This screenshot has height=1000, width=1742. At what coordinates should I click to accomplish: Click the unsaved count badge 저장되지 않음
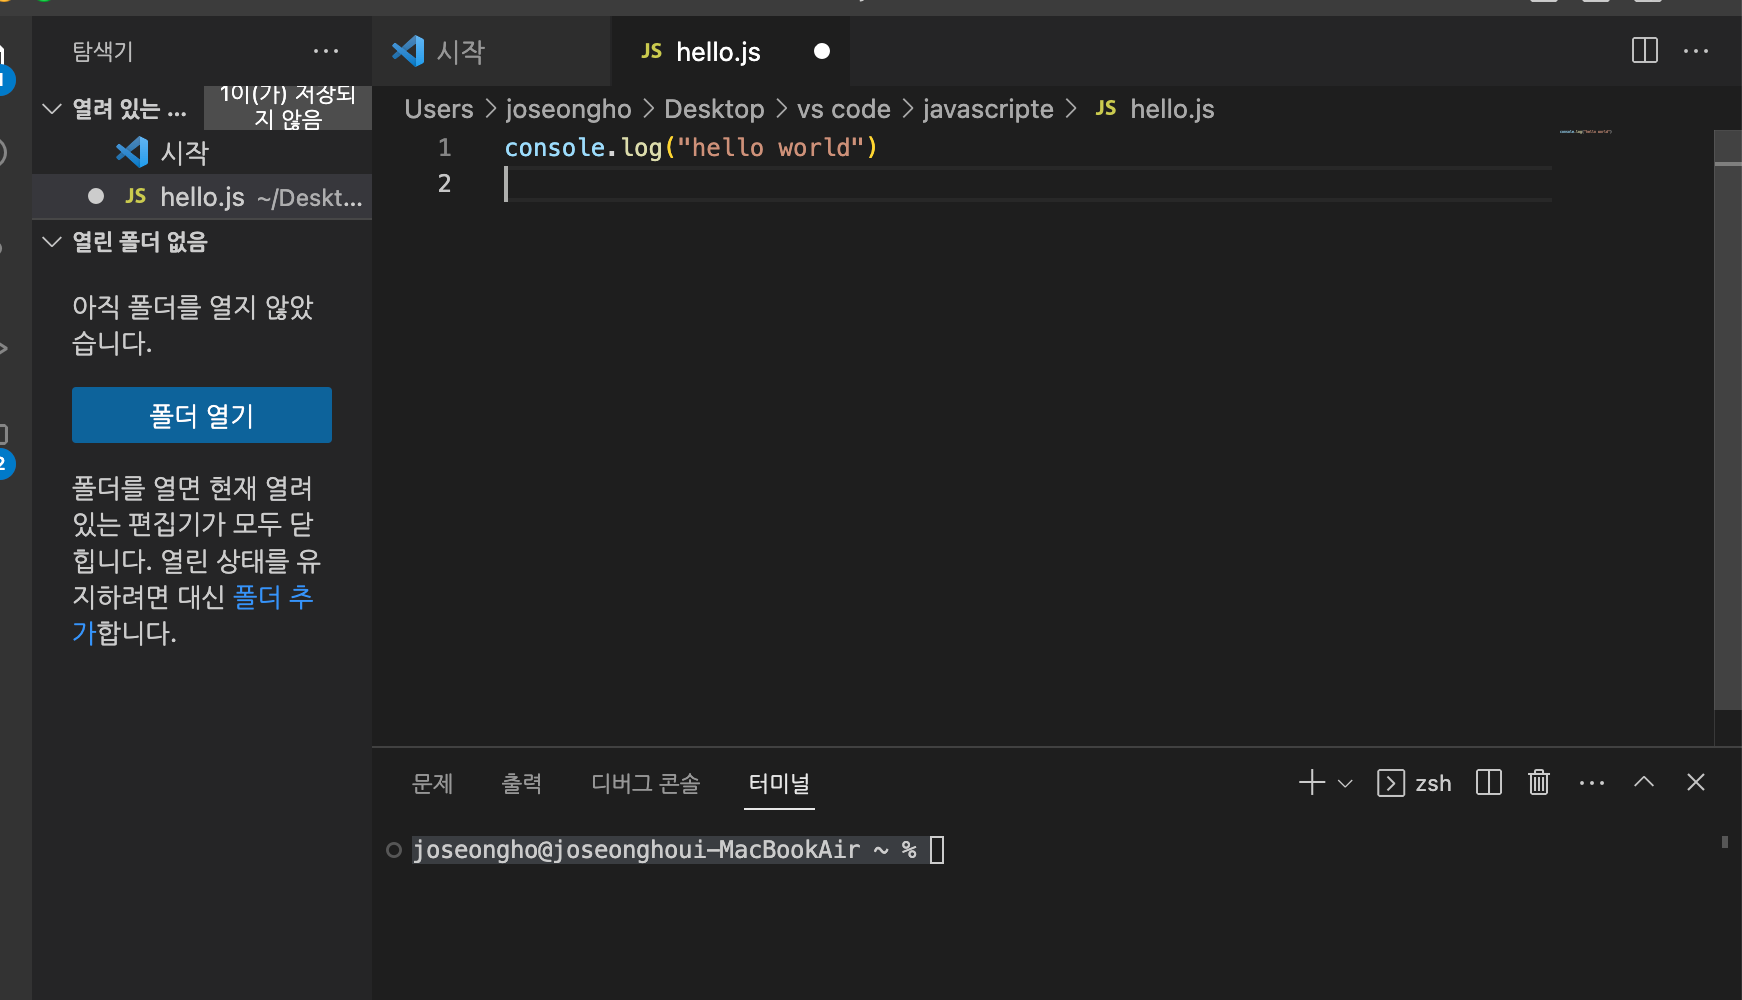tap(288, 107)
